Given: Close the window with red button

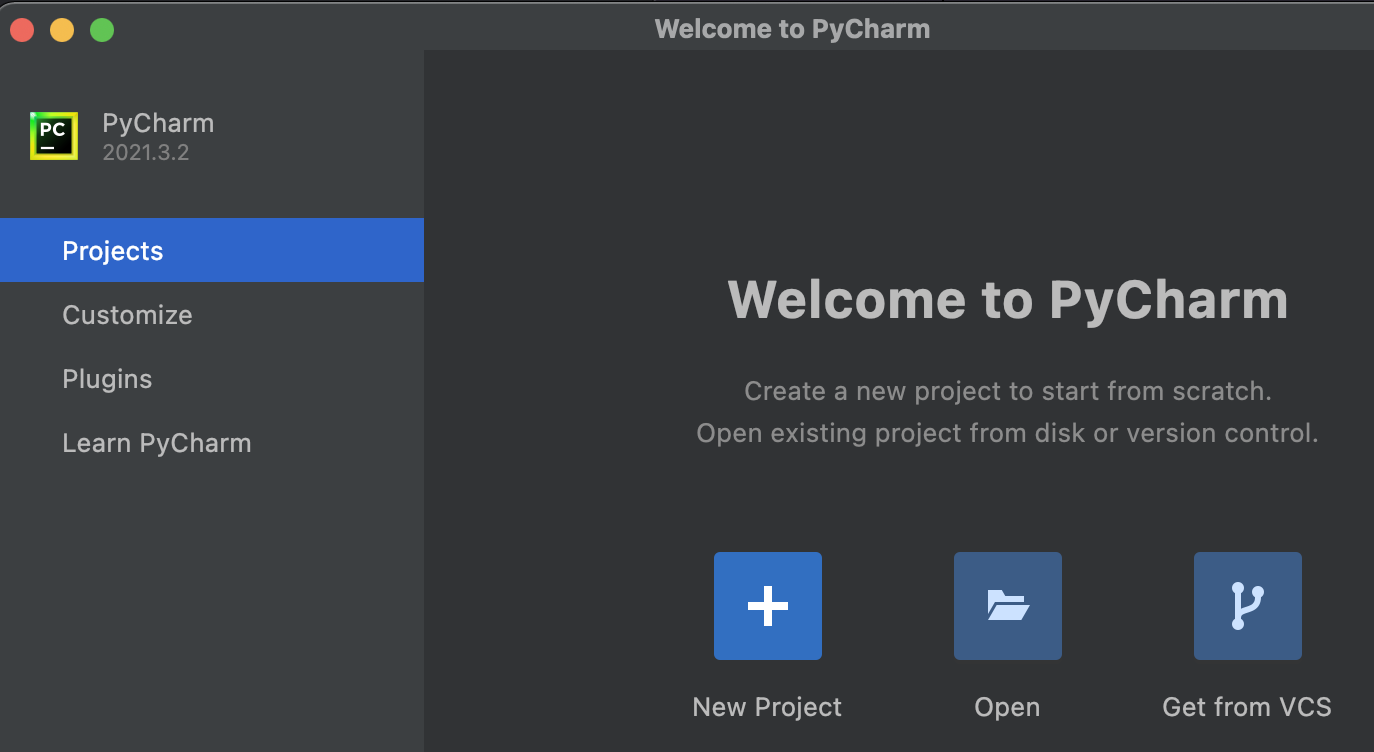Looking at the screenshot, I should pyautogui.click(x=22, y=30).
